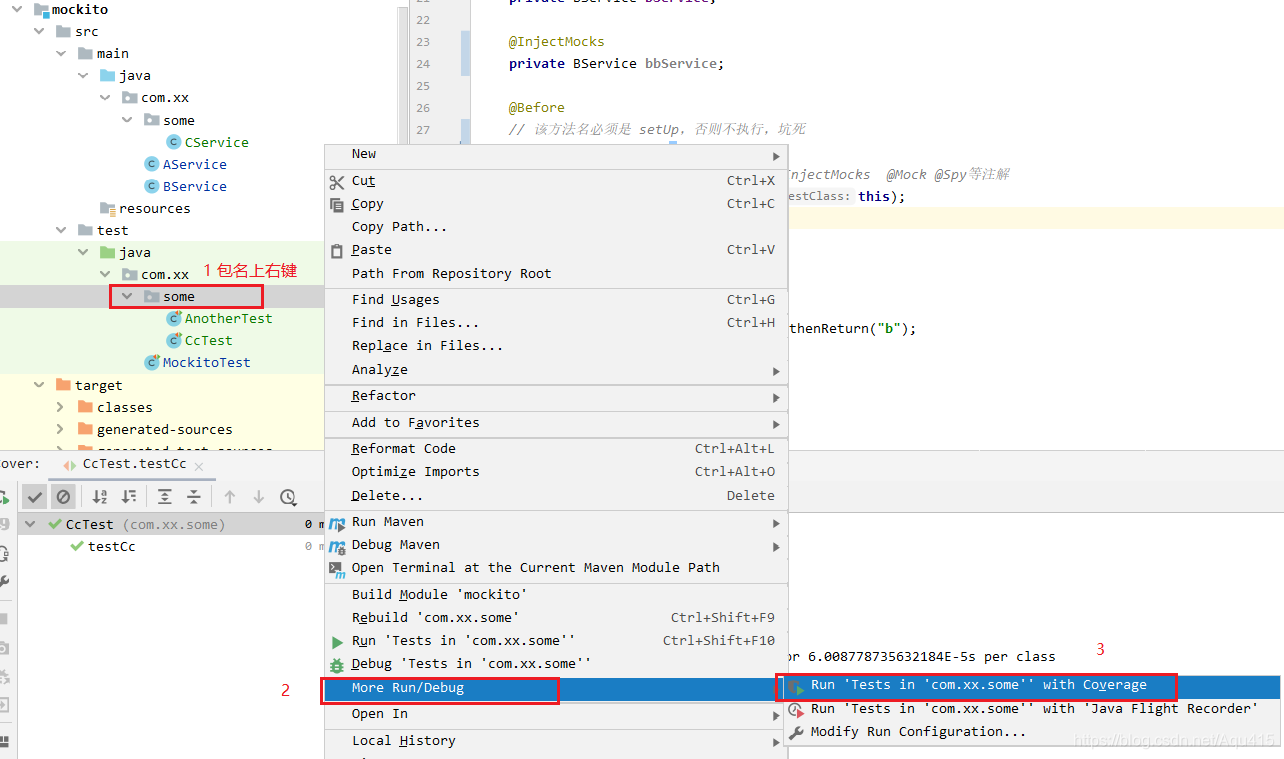
Task: Click the Previous Failed Test up arrow
Action: pos(230,497)
